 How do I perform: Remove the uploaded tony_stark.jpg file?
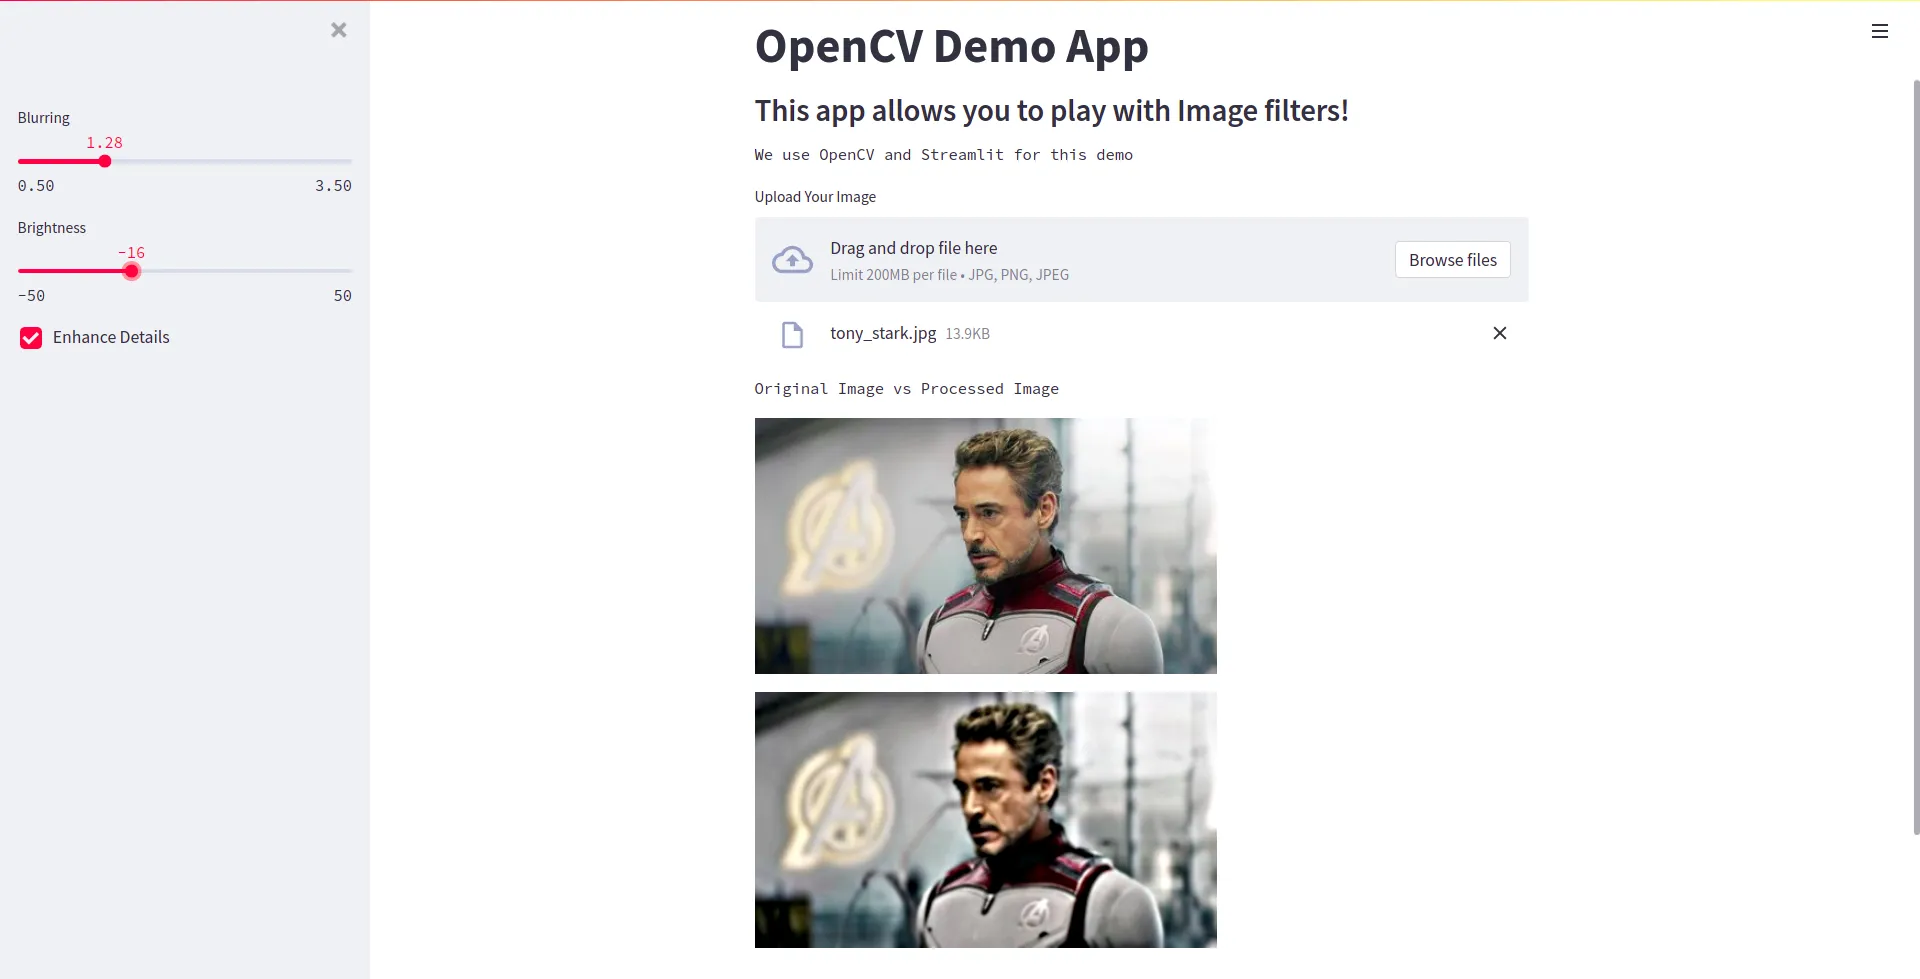click(x=1499, y=333)
